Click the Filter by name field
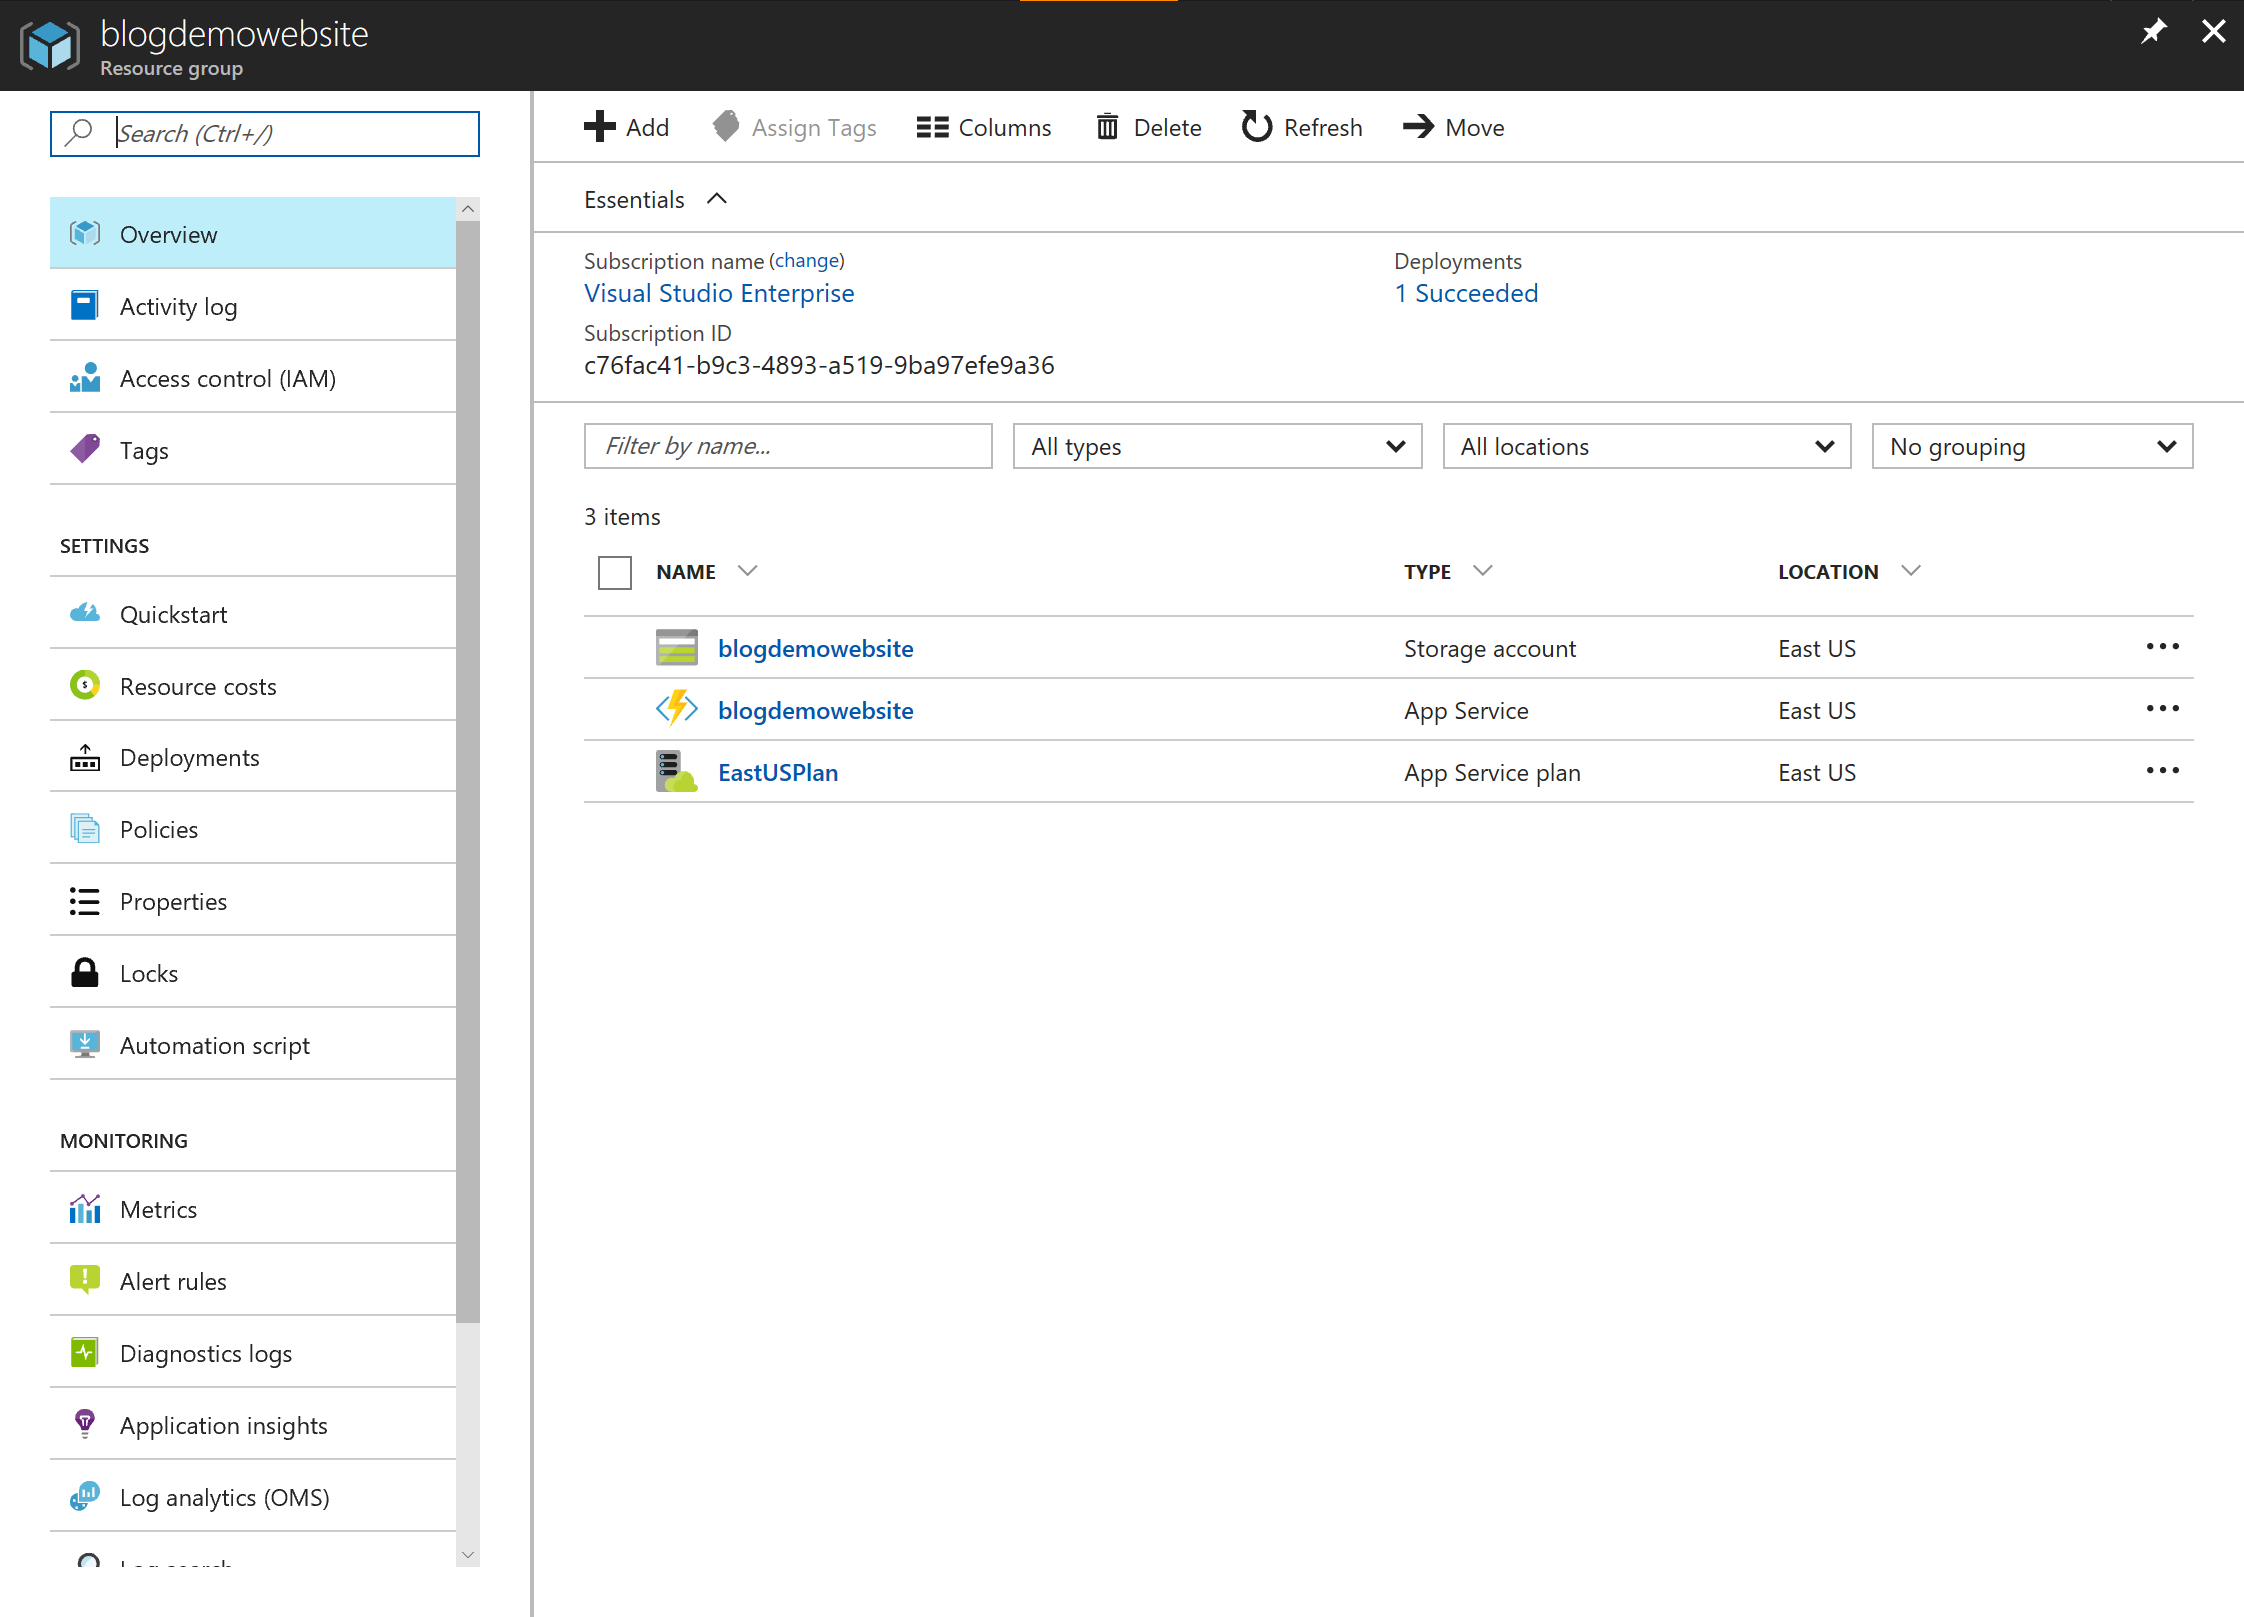The width and height of the screenshot is (2244, 1617). coord(788,446)
